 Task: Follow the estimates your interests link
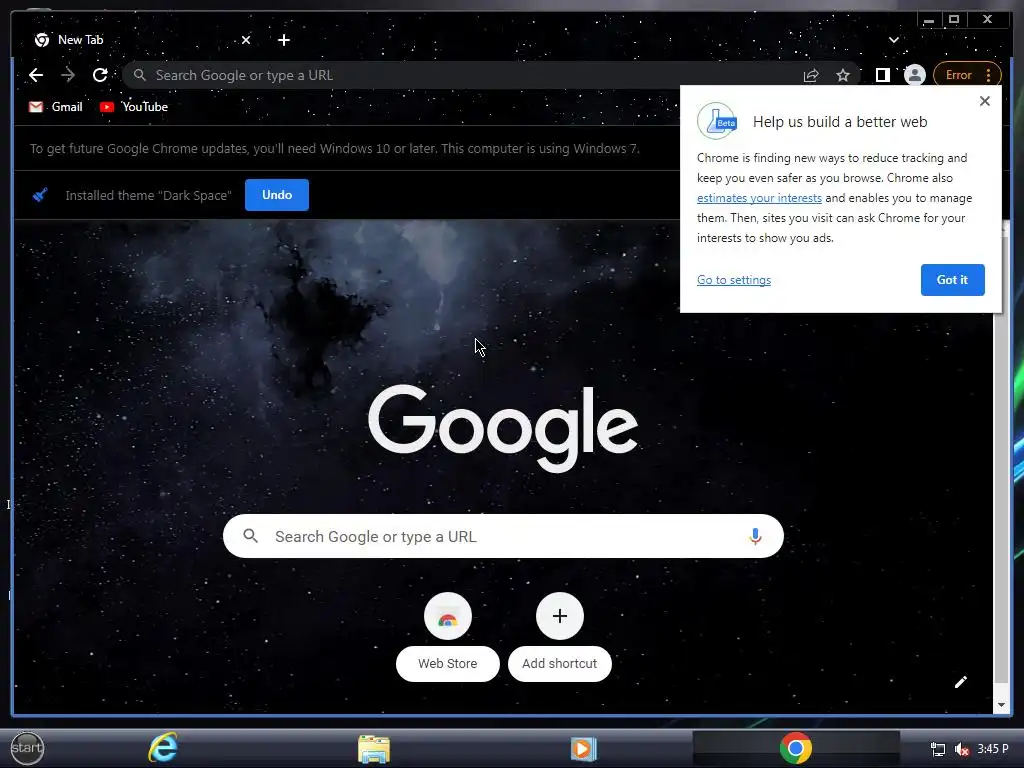click(759, 198)
